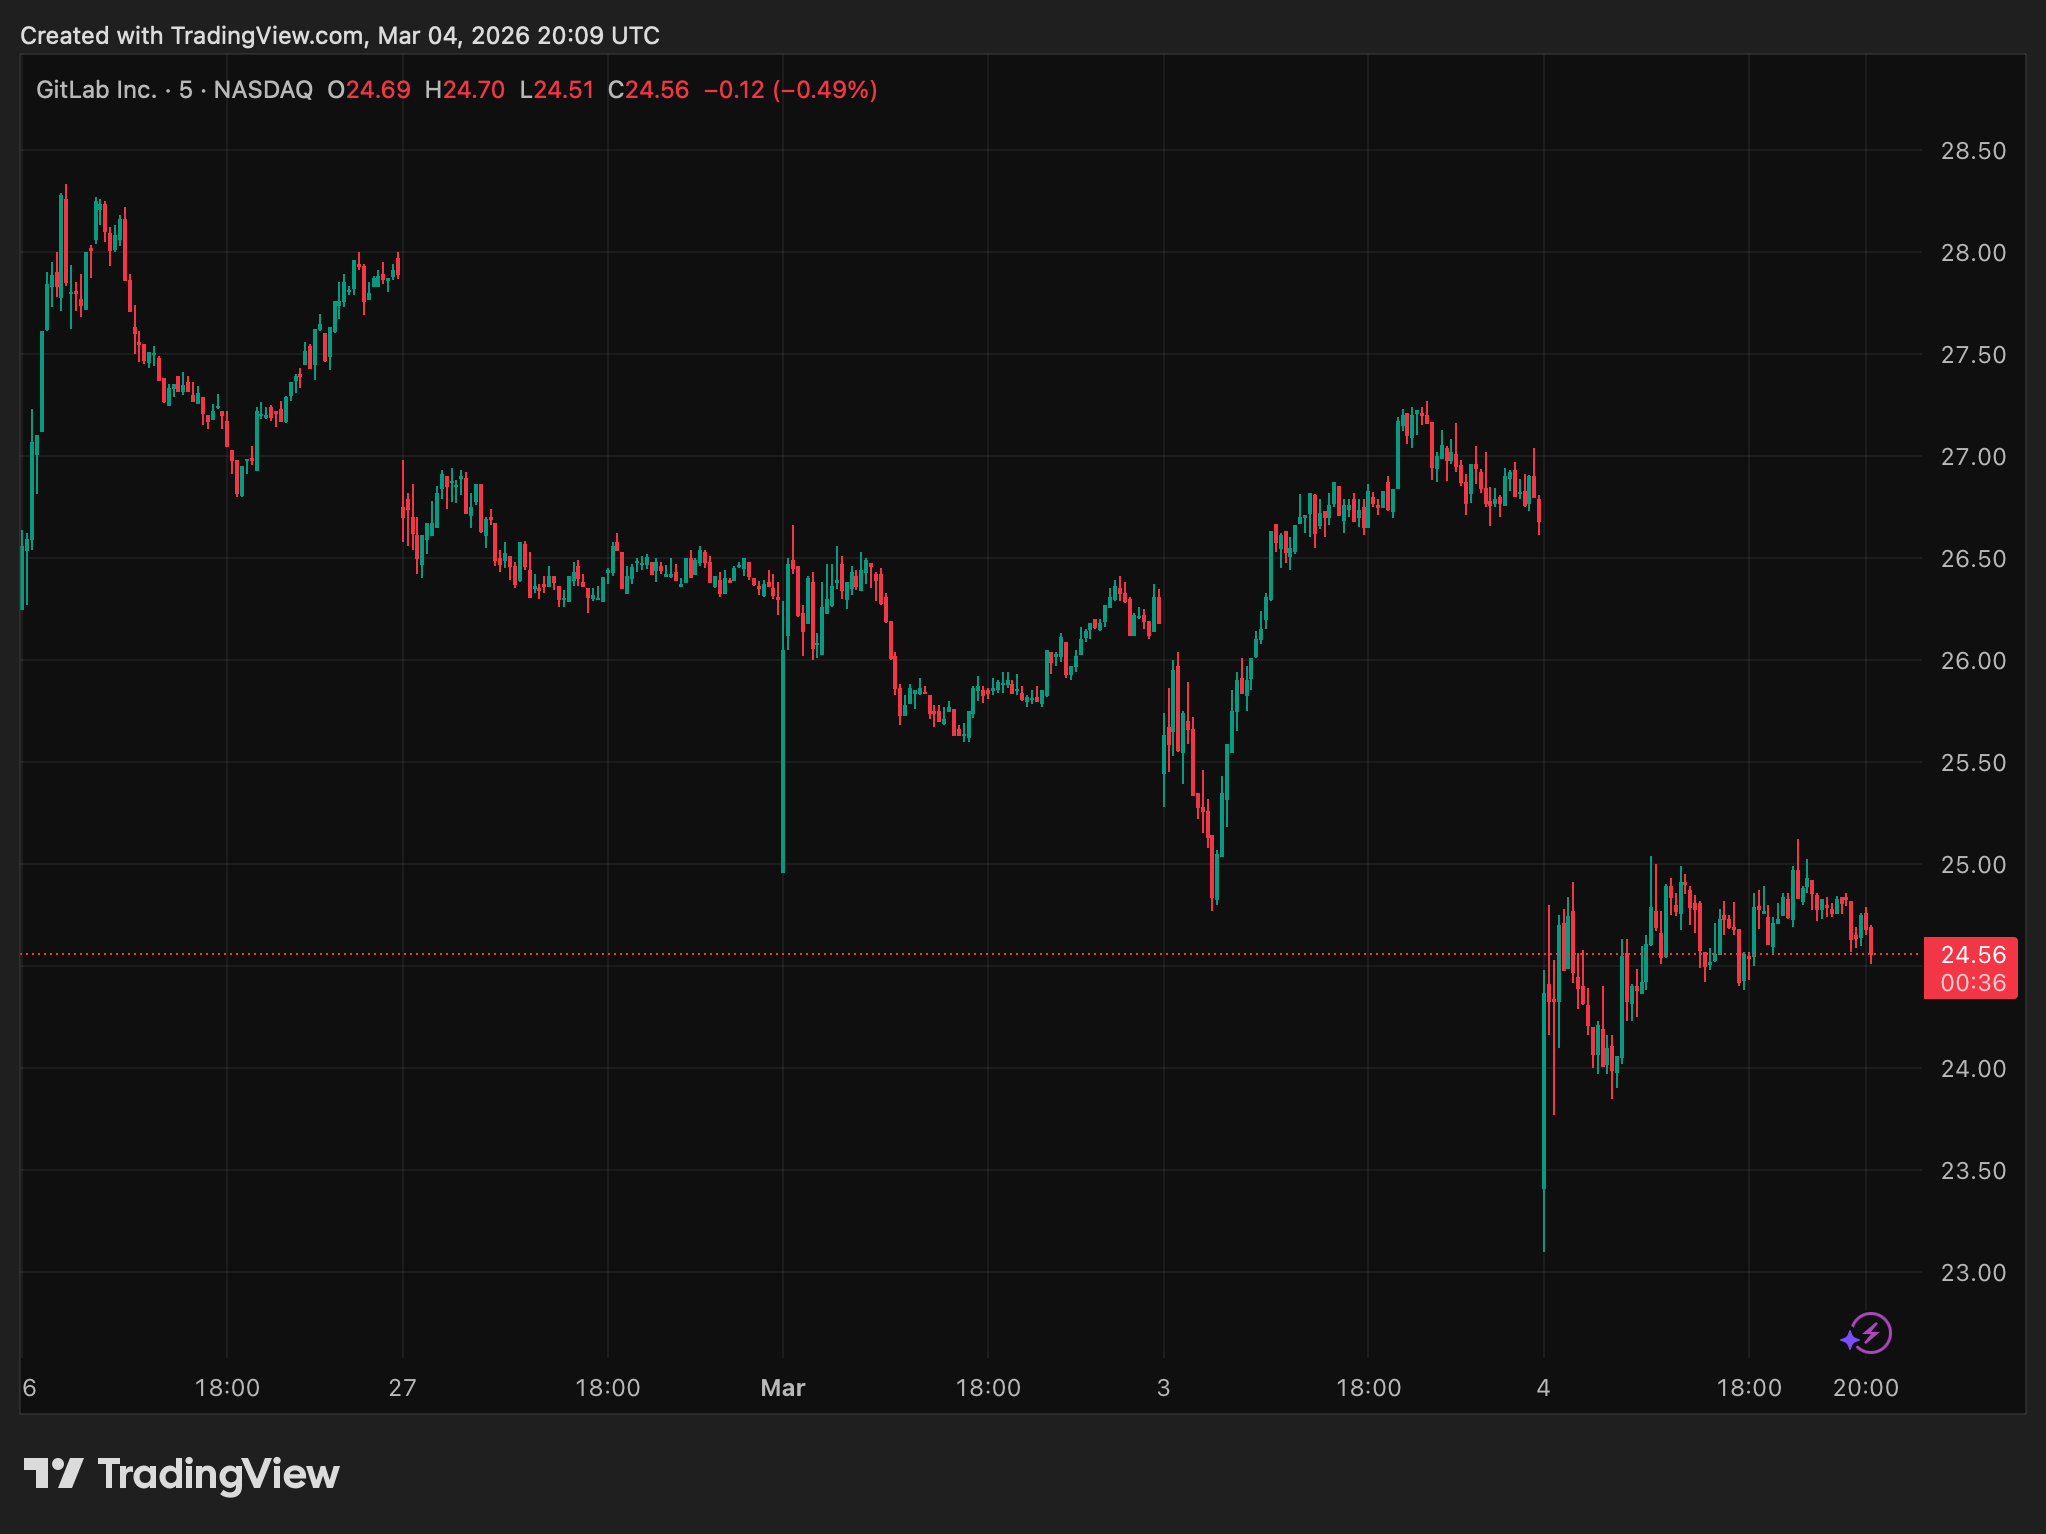Click the Close value C24.56 in legend
2046x1534 pixels.
click(649, 90)
